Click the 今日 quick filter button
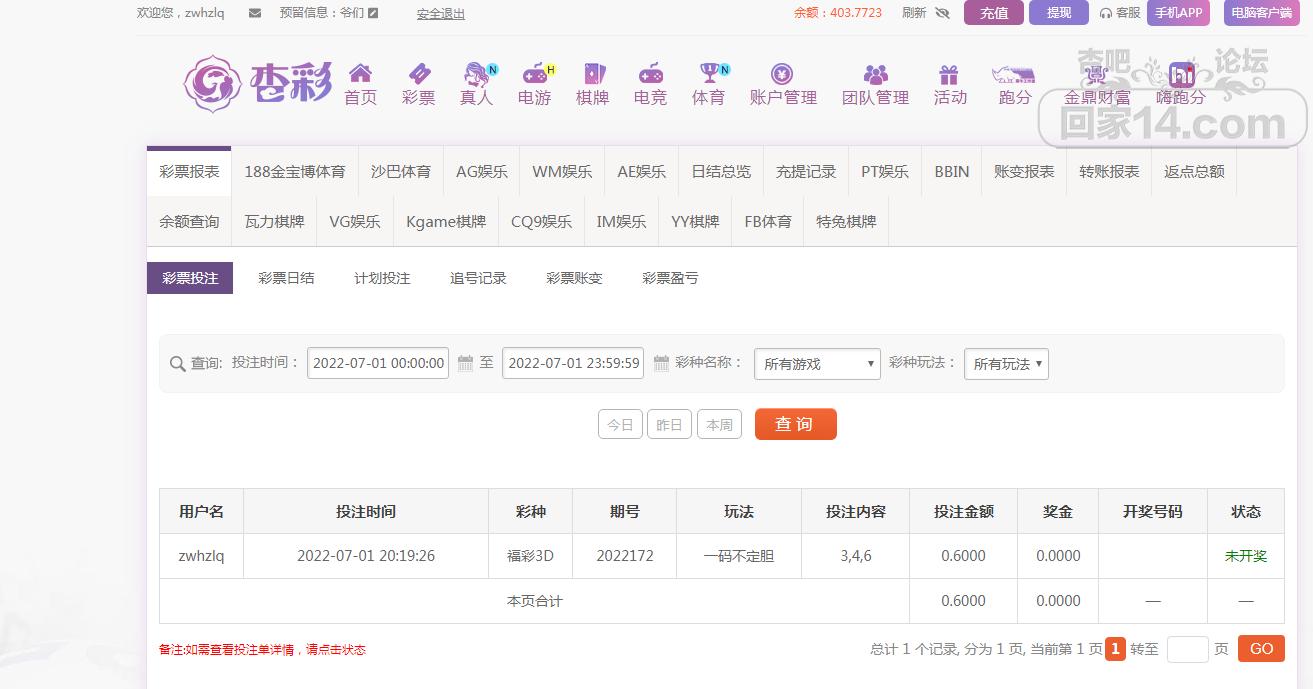1313x689 pixels. [620, 424]
